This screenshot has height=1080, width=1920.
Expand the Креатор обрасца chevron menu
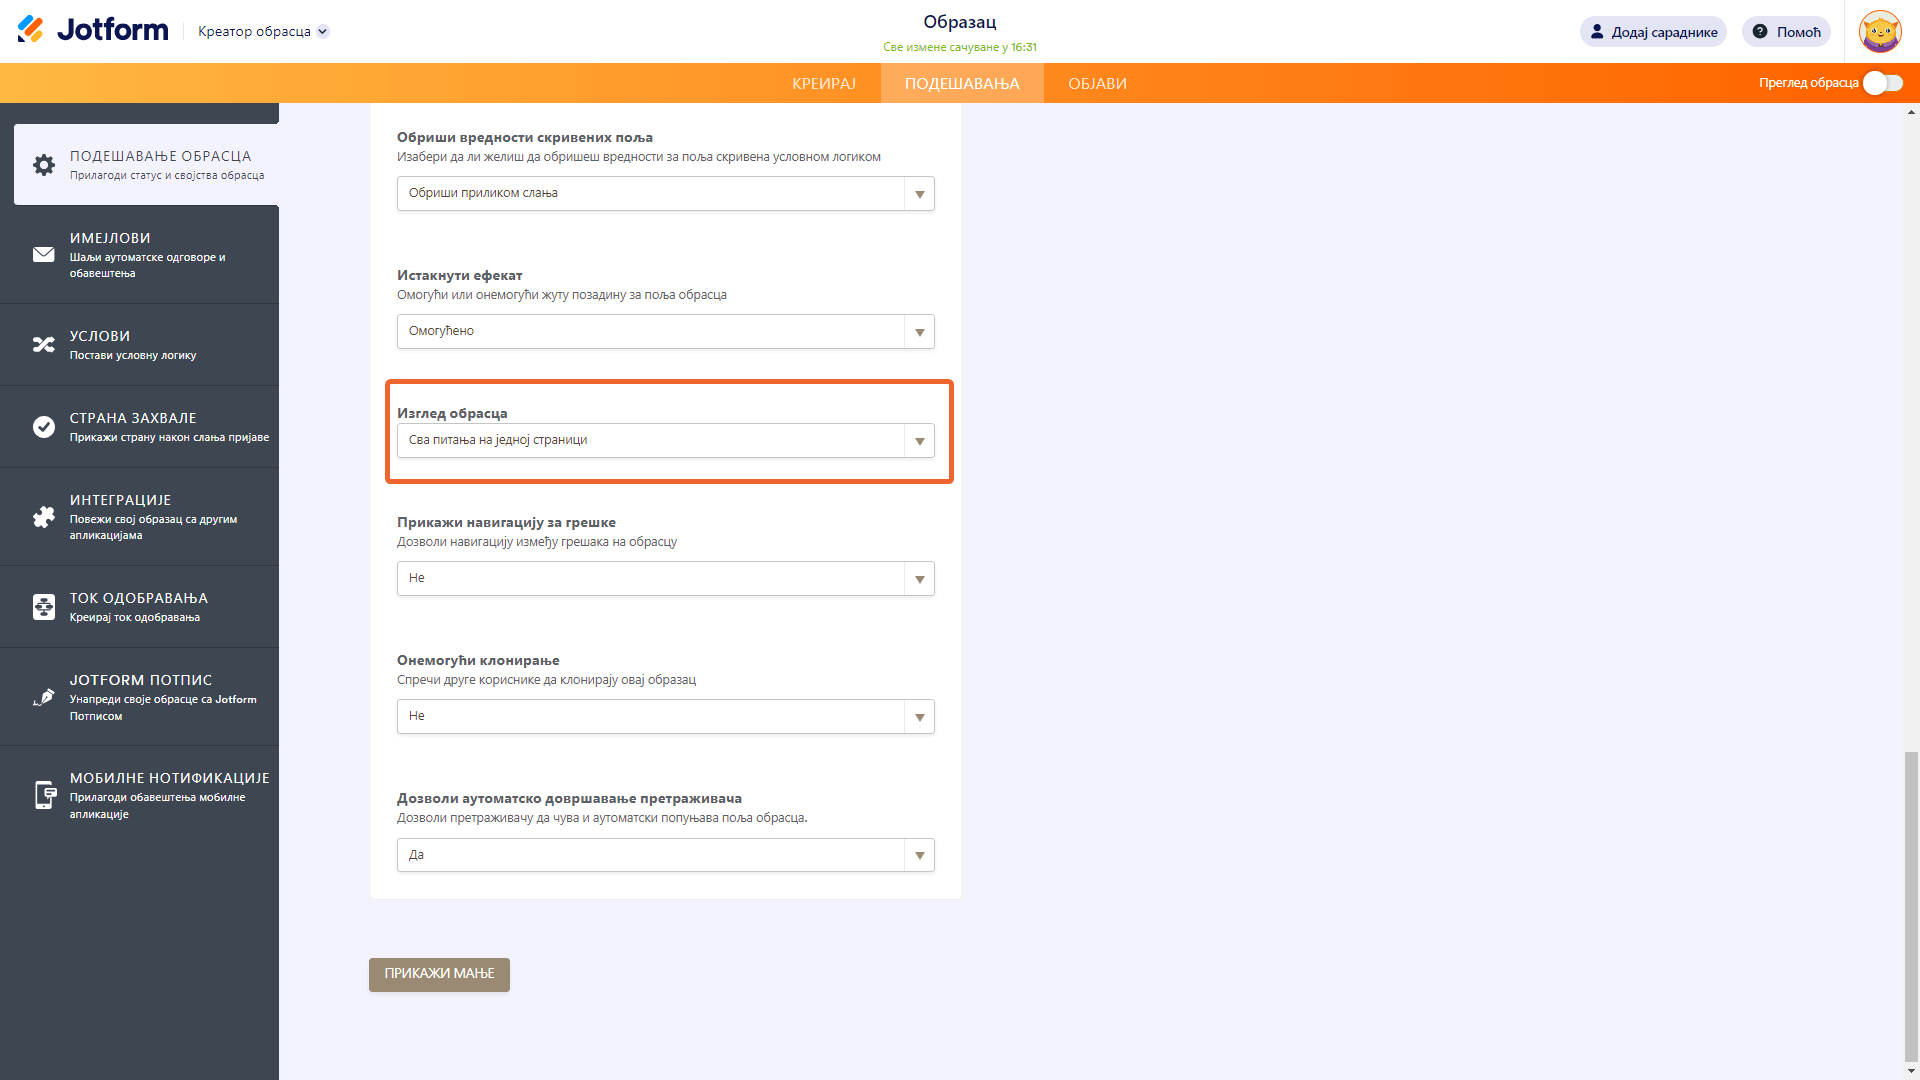pos(323,32)
